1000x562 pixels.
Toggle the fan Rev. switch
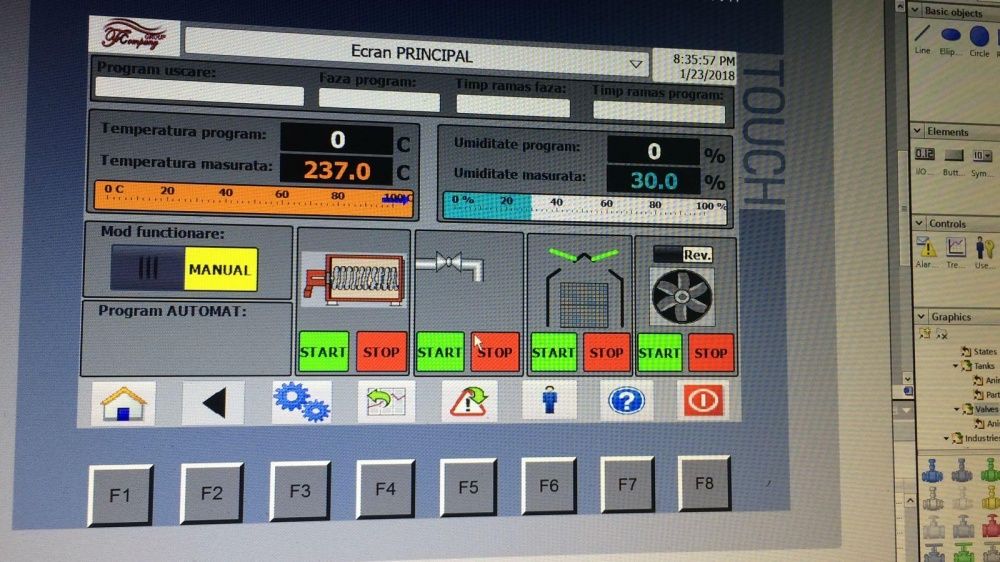click(x=682, y=255)
